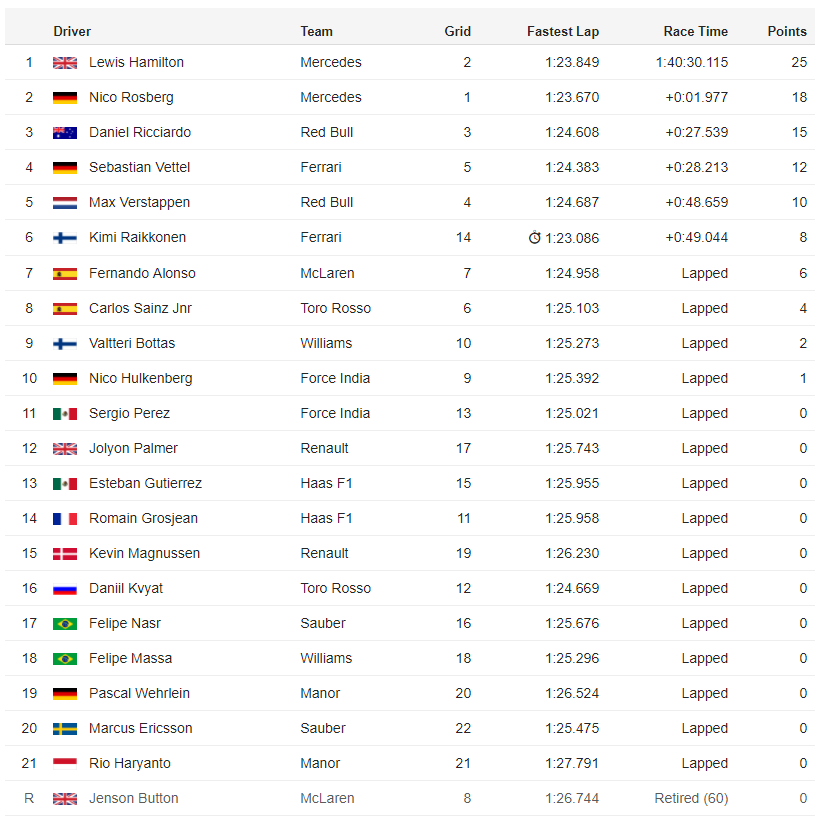Sort by the Driver column header
The width and height of the screenshot is (822, 819).
pyautogui.click(x=72, y=31)
